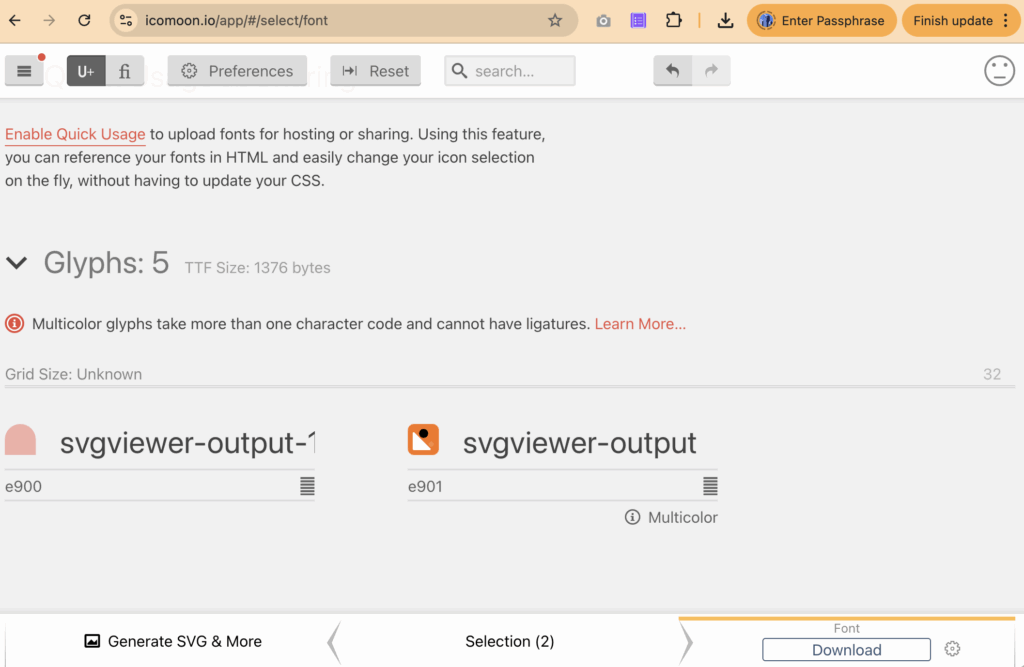Open font Preferences
The height and width of the screenshot is (667, 1024).
click(237, 71)
